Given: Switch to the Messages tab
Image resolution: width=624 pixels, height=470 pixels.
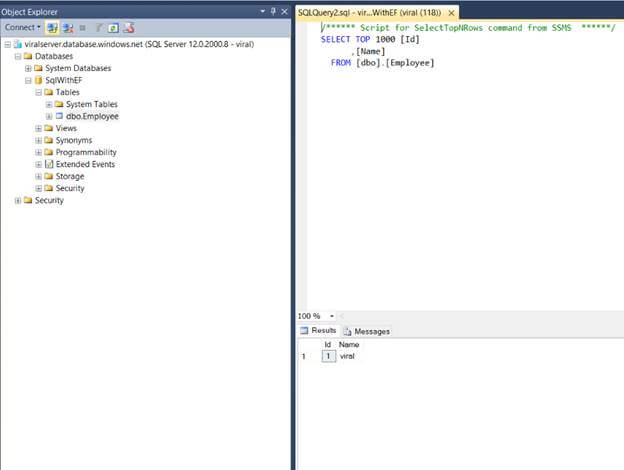Looking at the screenshot, I should [367, 331].
